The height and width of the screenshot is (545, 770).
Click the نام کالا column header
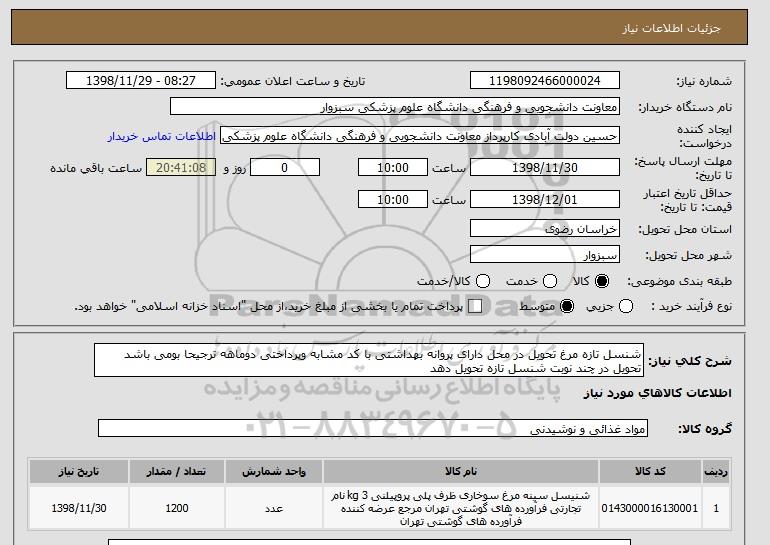(461, 471)
